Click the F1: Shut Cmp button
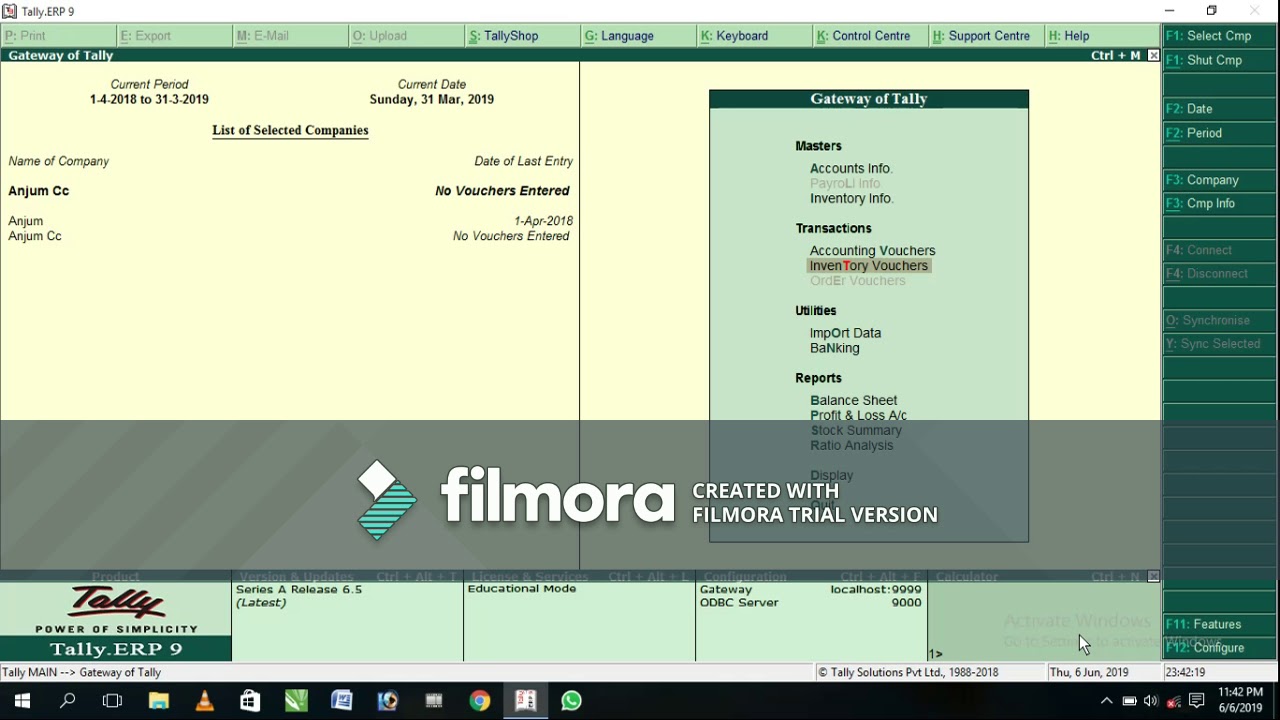Screen dimensions: 1280x720 click(1220, 60)
